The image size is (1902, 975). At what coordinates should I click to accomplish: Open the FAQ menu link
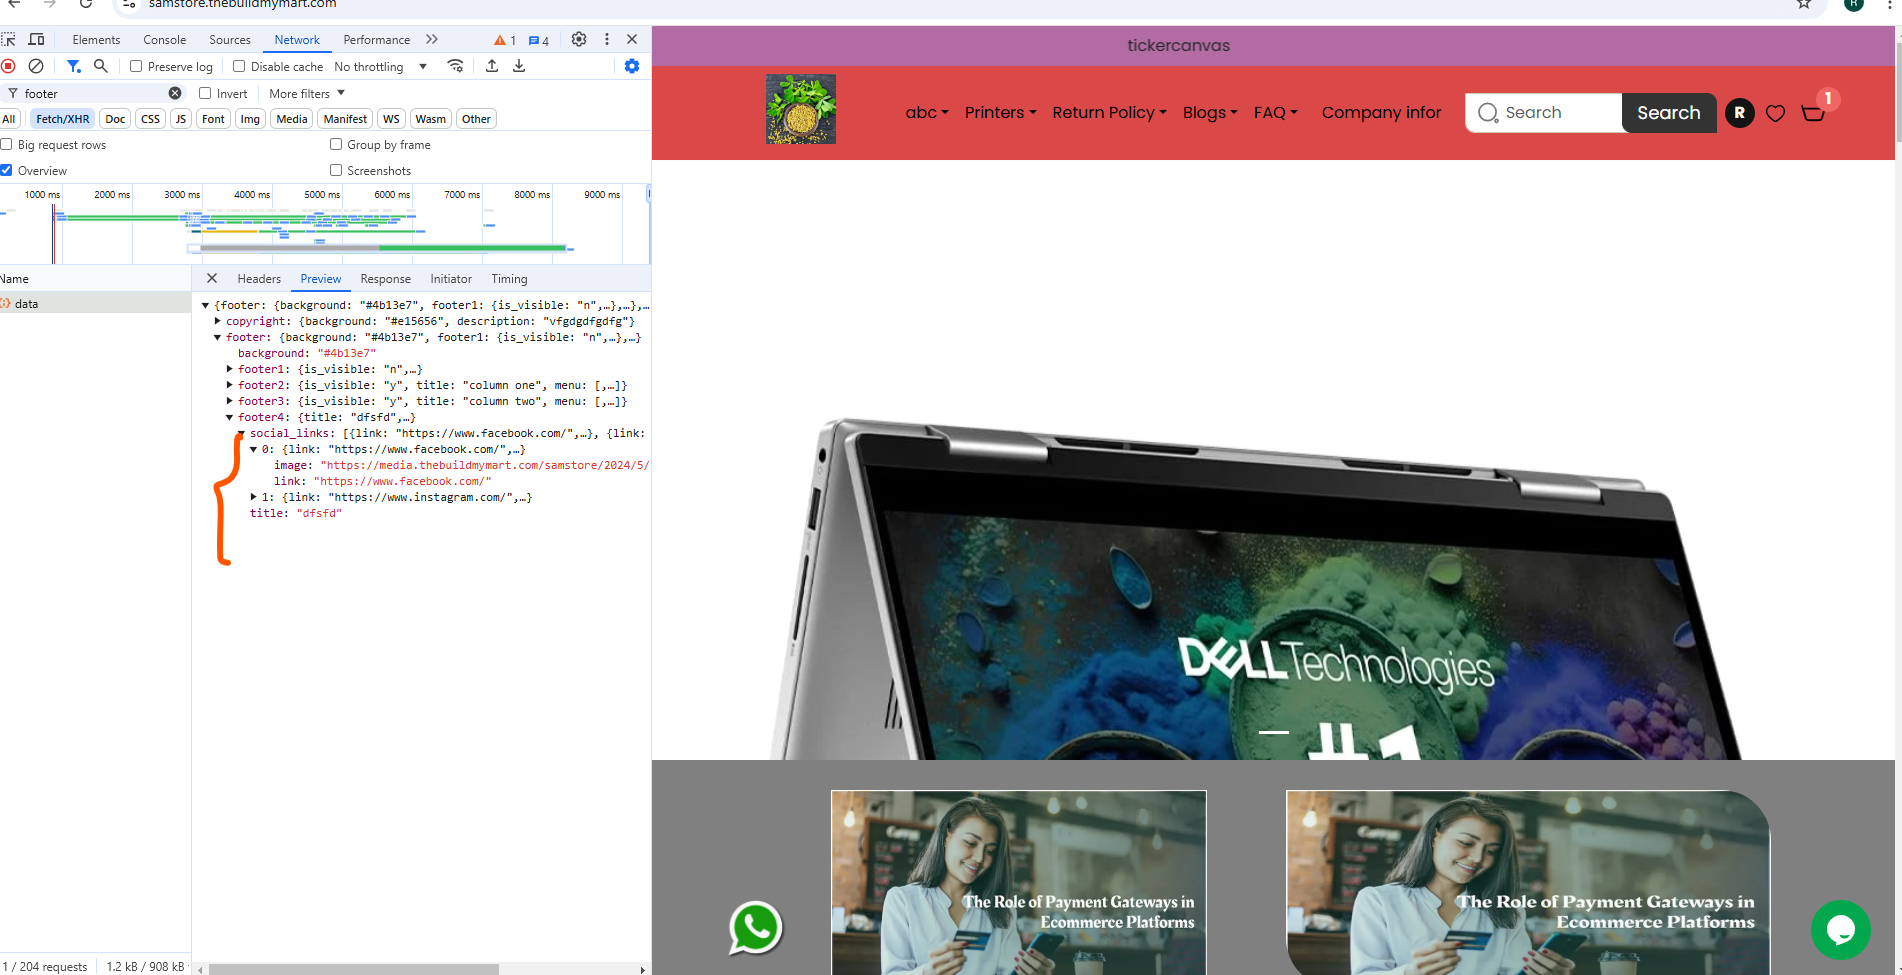click(x=1276, y=113)
